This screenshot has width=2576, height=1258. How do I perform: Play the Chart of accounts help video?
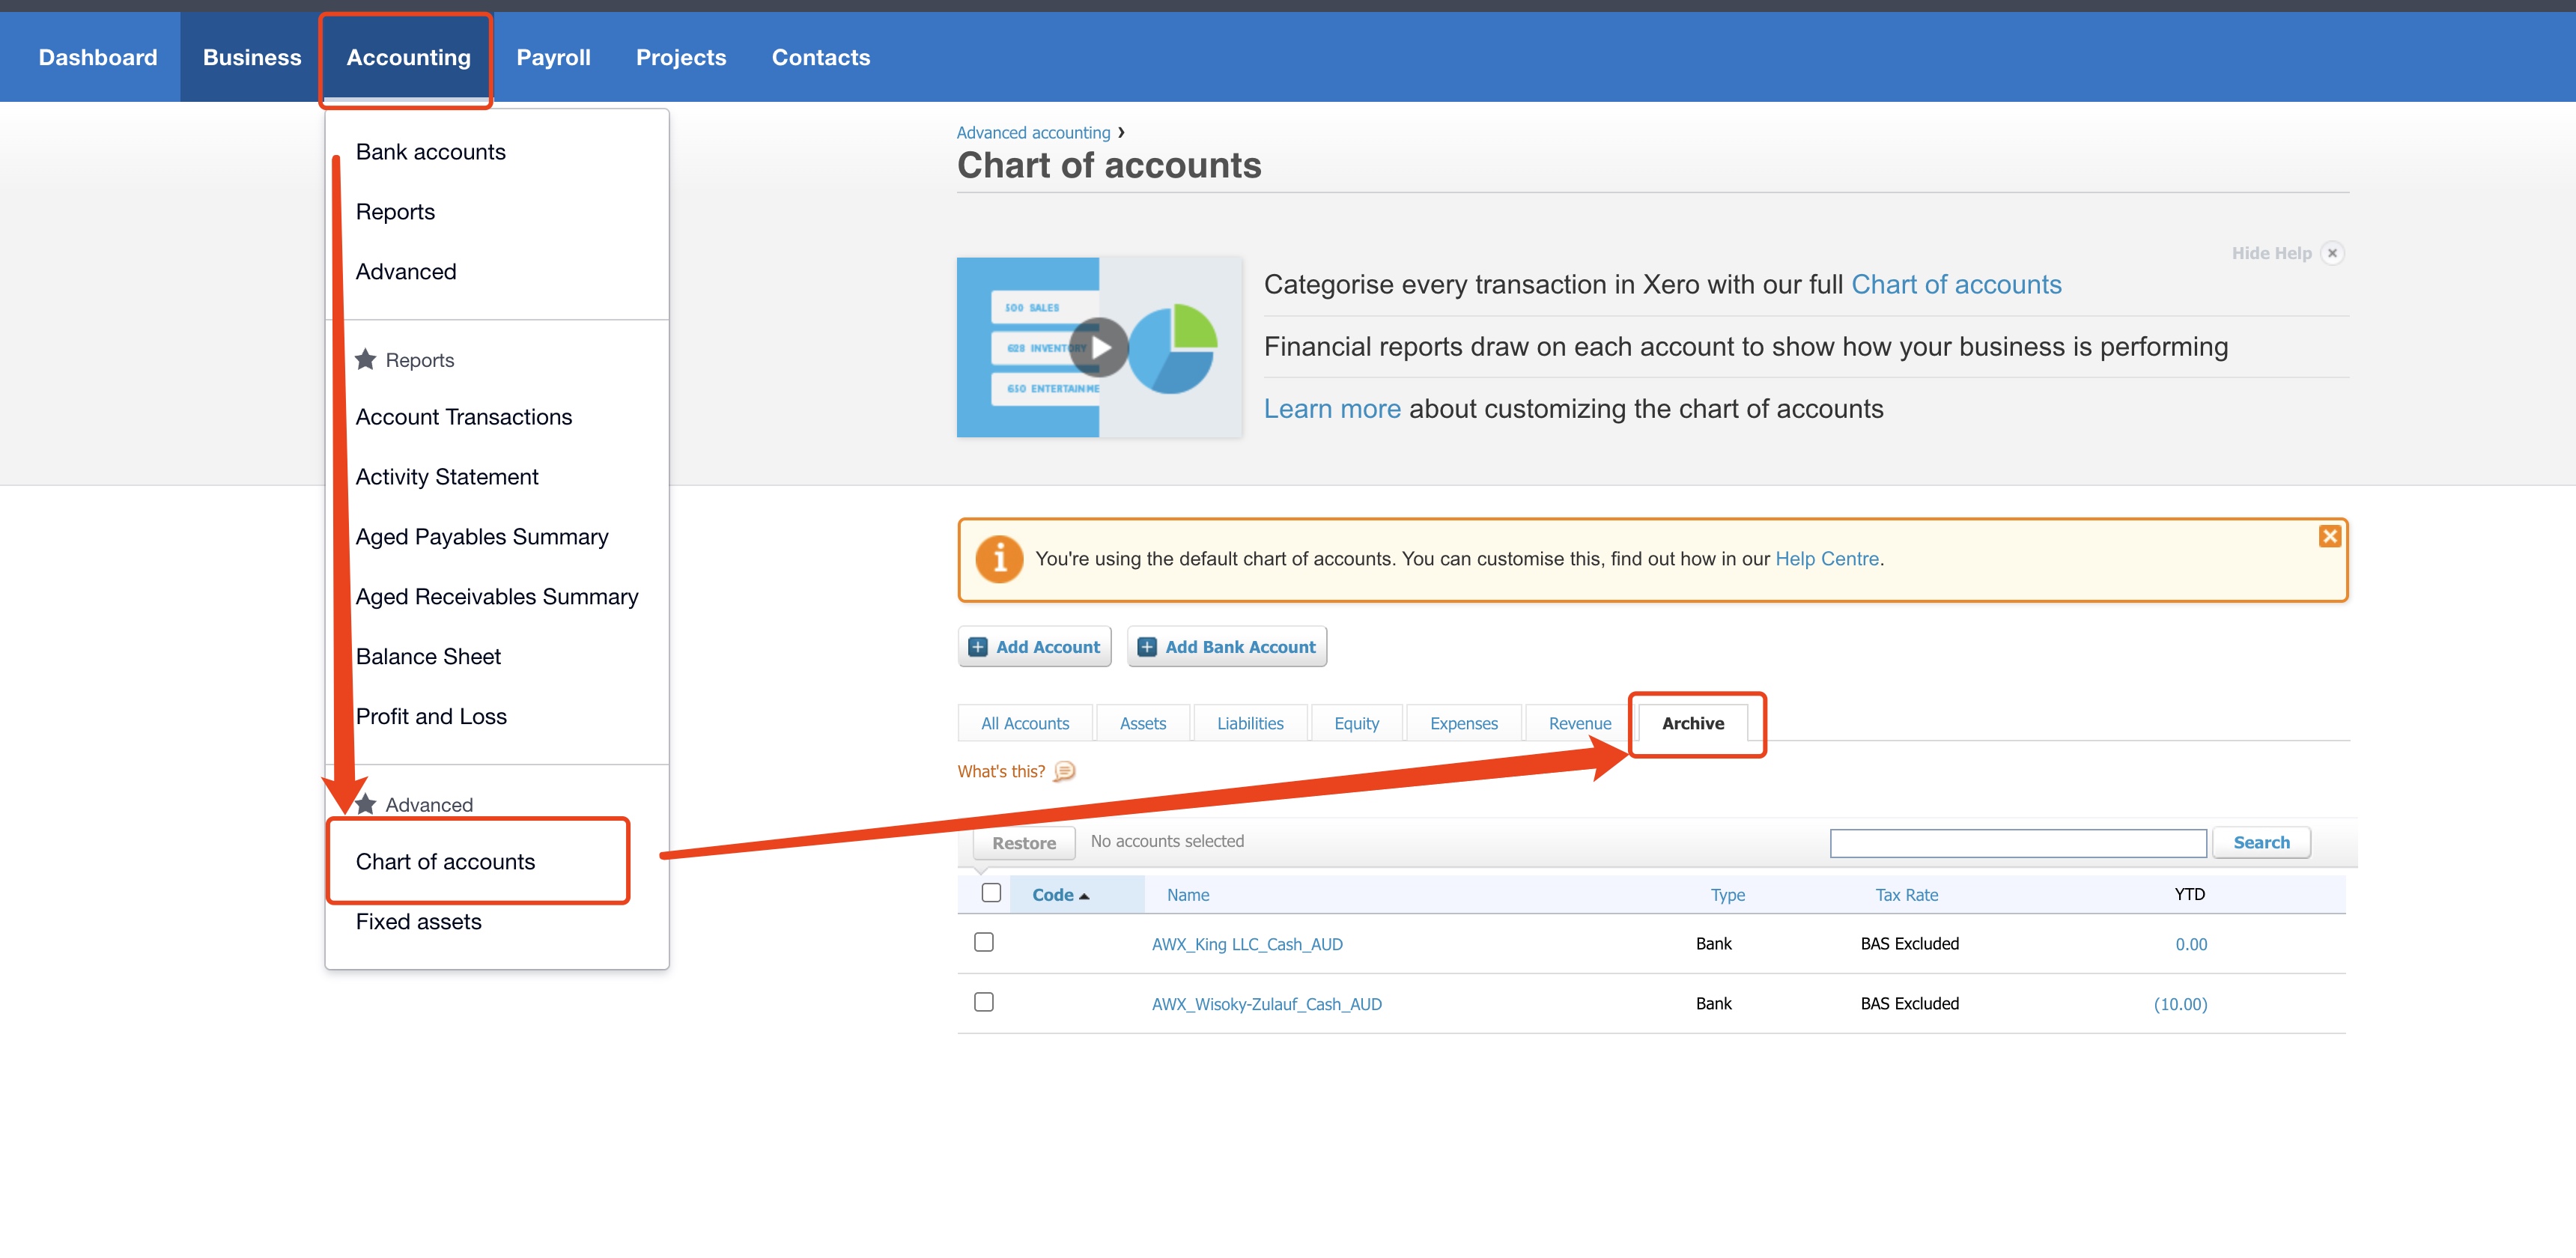[1099, 347]
